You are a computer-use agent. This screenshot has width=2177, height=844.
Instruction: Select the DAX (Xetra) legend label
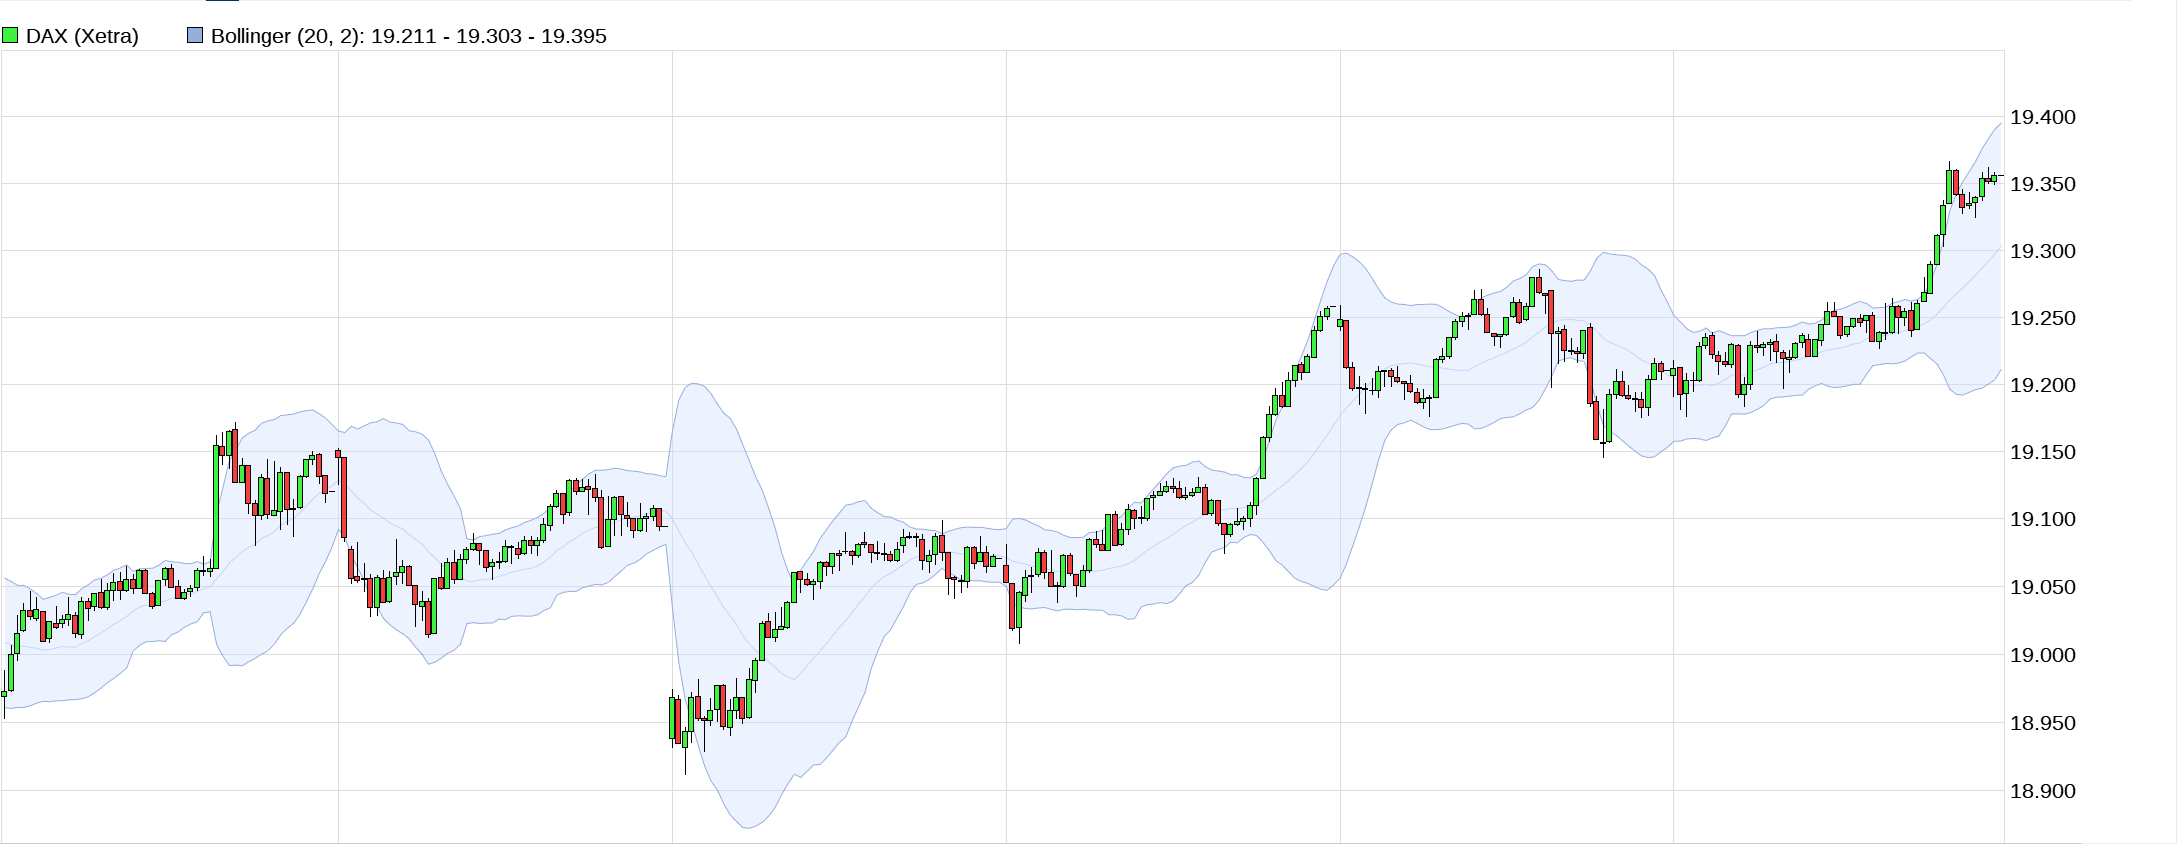click(x=82, y=36)
